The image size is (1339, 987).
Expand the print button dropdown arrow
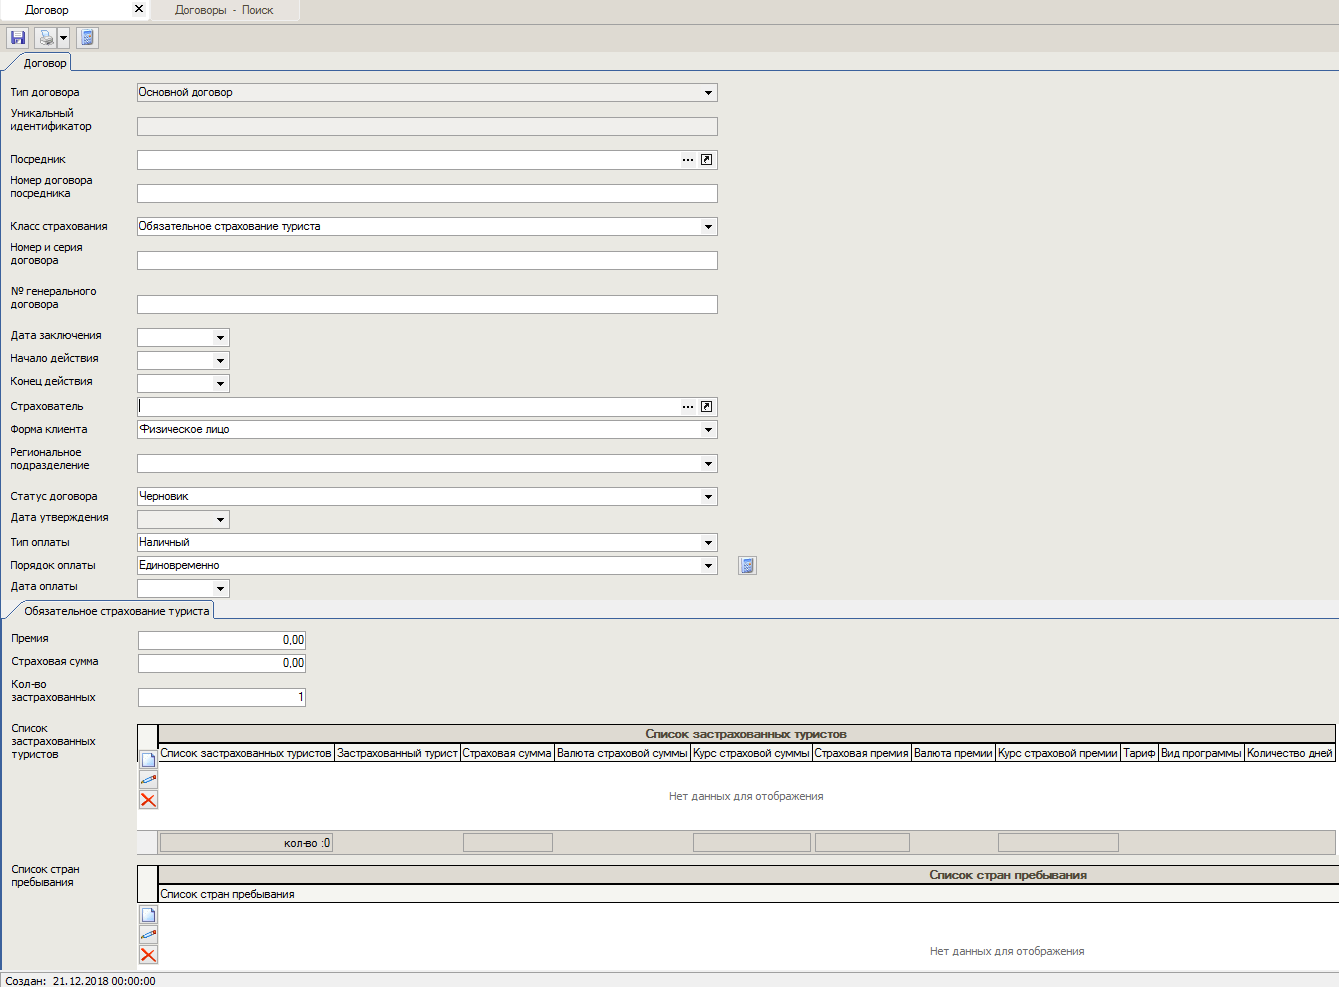pos(63,38)
